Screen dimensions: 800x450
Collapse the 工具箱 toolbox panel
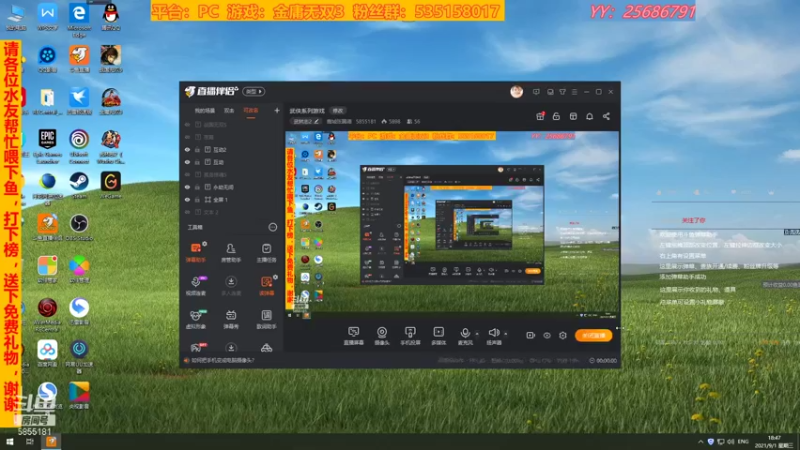[272, 227]
